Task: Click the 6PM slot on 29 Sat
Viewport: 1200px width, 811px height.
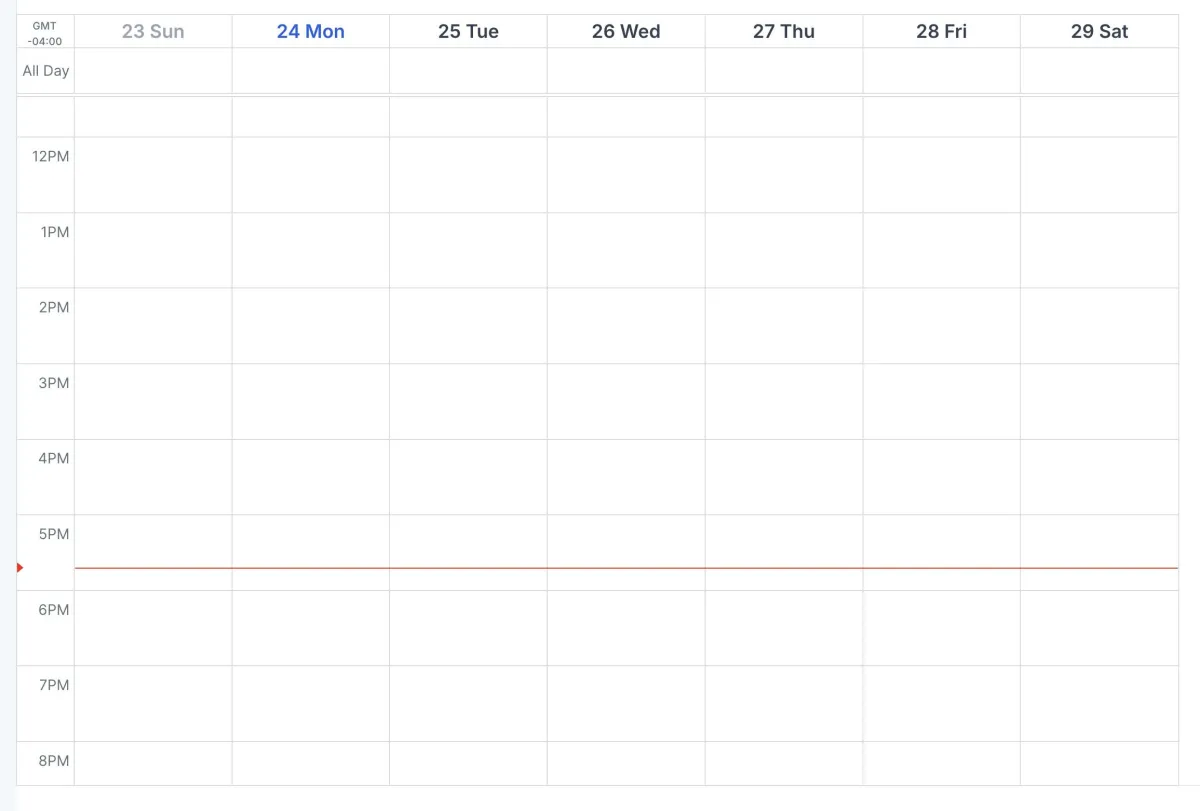Action: click(1100, 628)
